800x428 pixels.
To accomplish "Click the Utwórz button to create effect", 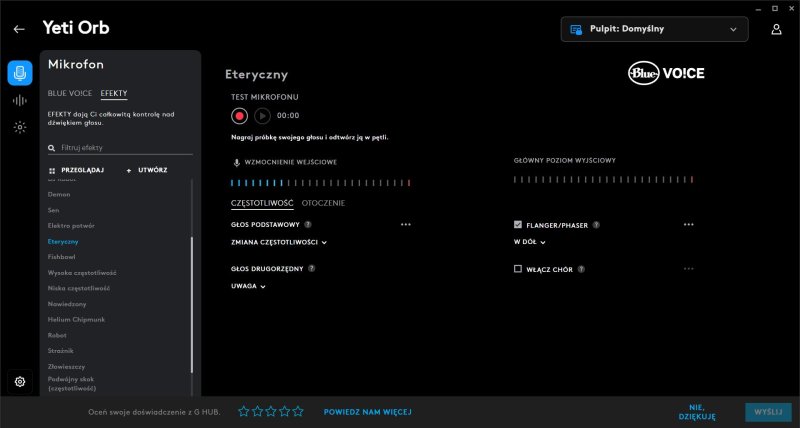I will pyautogui.click(x=146, y=171).
